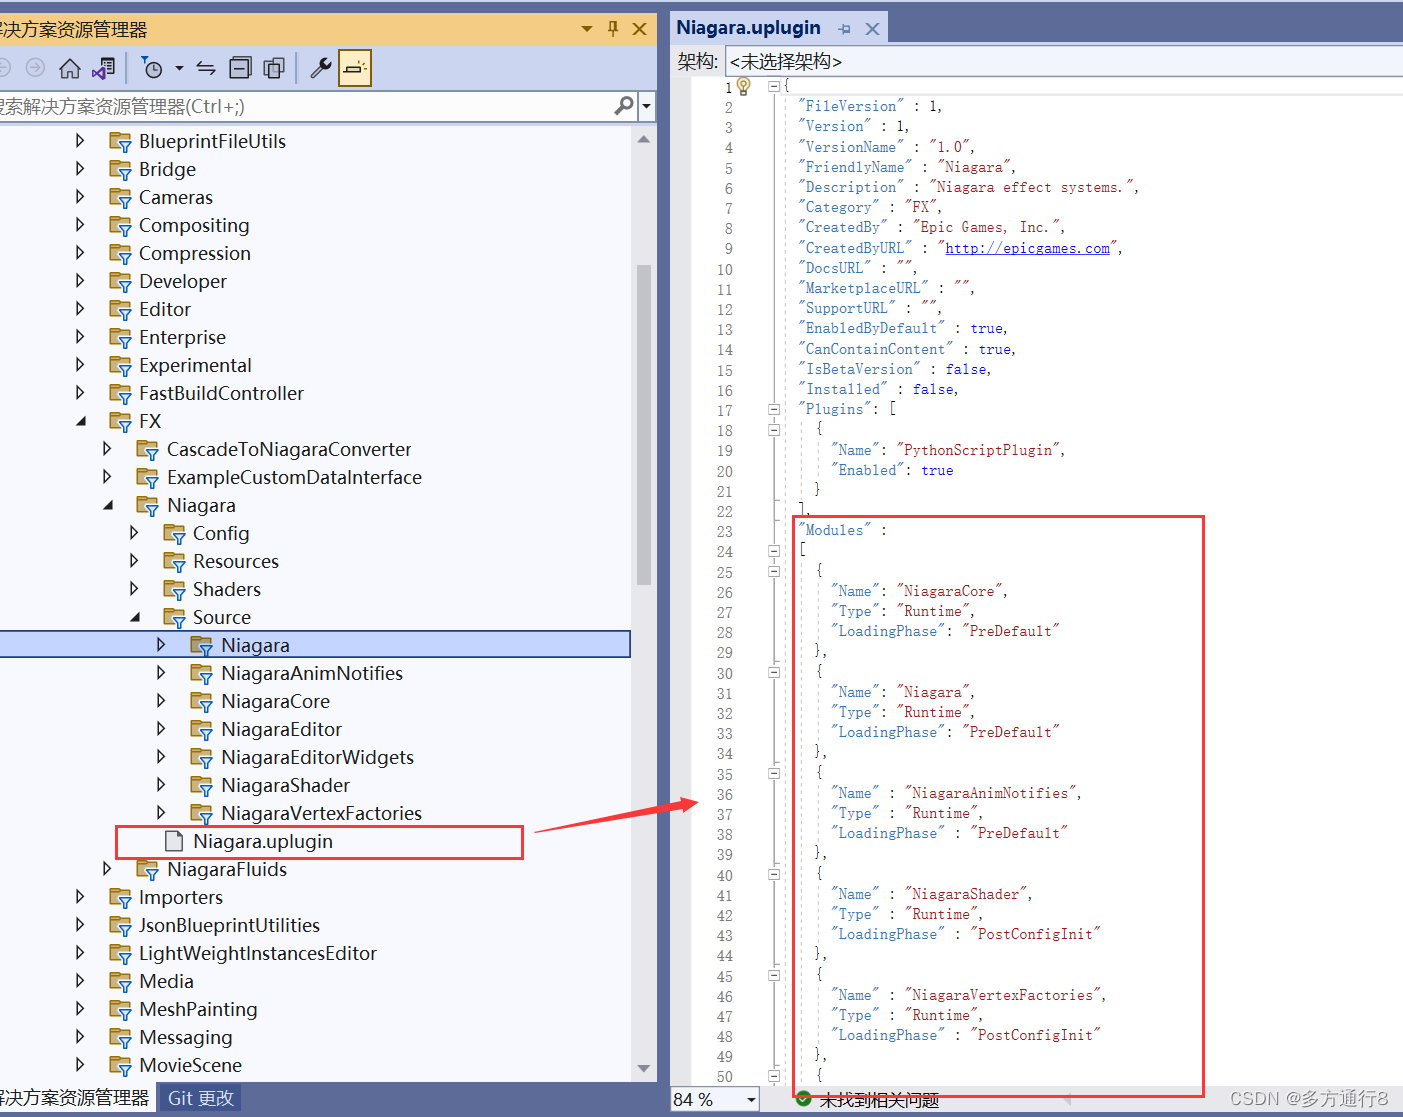Click the Collapse All icon in toolbar
The width and height of the screenshot is (1403, 1117).
(240, 68)
